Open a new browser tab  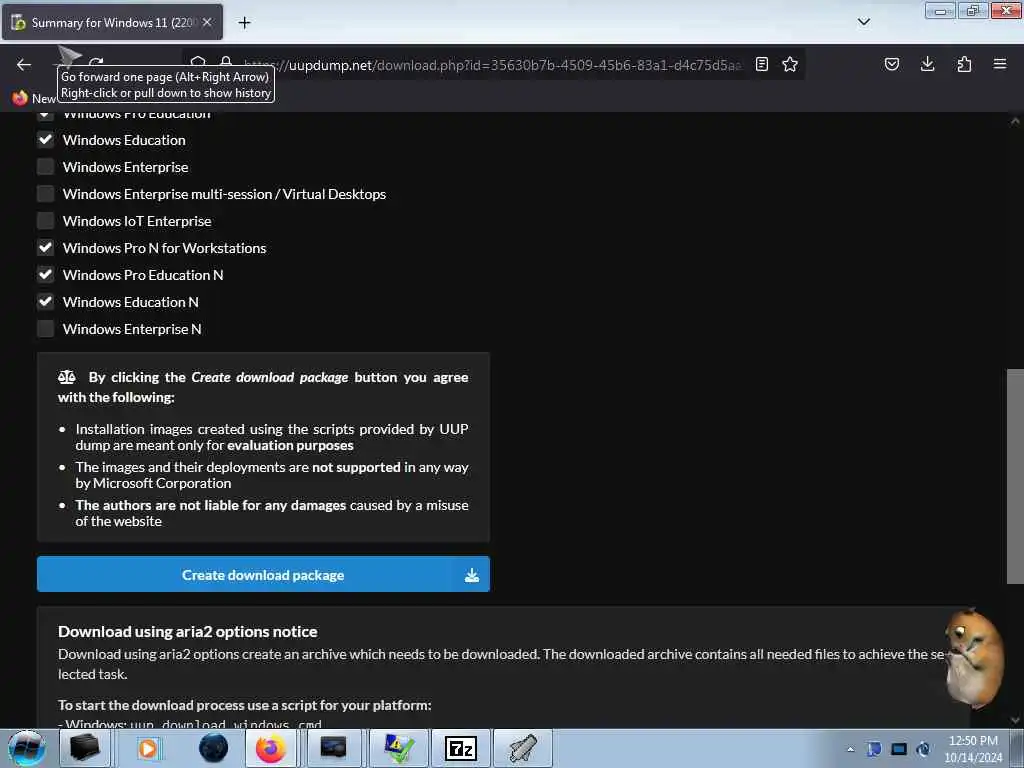(x=244, y=23)
